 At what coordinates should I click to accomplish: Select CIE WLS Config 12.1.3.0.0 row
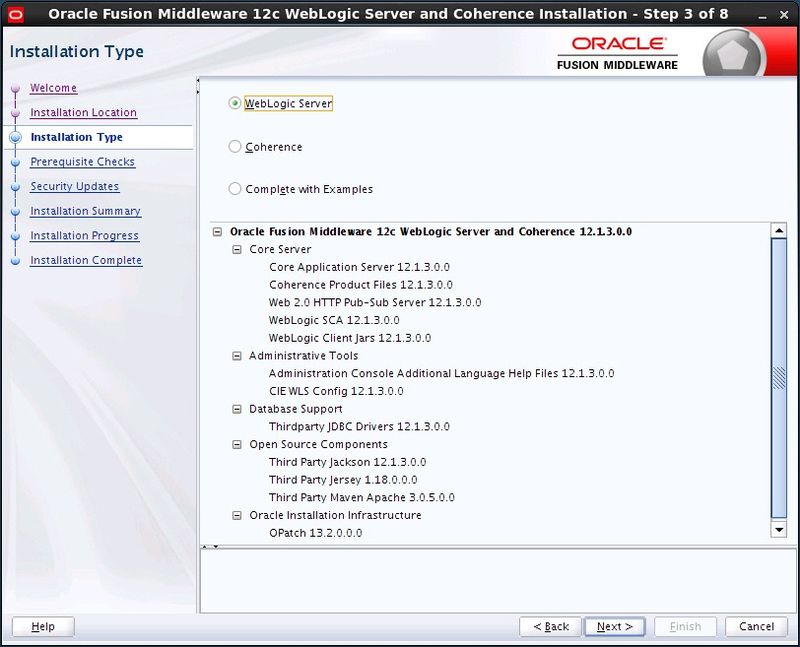click(336, 391)
